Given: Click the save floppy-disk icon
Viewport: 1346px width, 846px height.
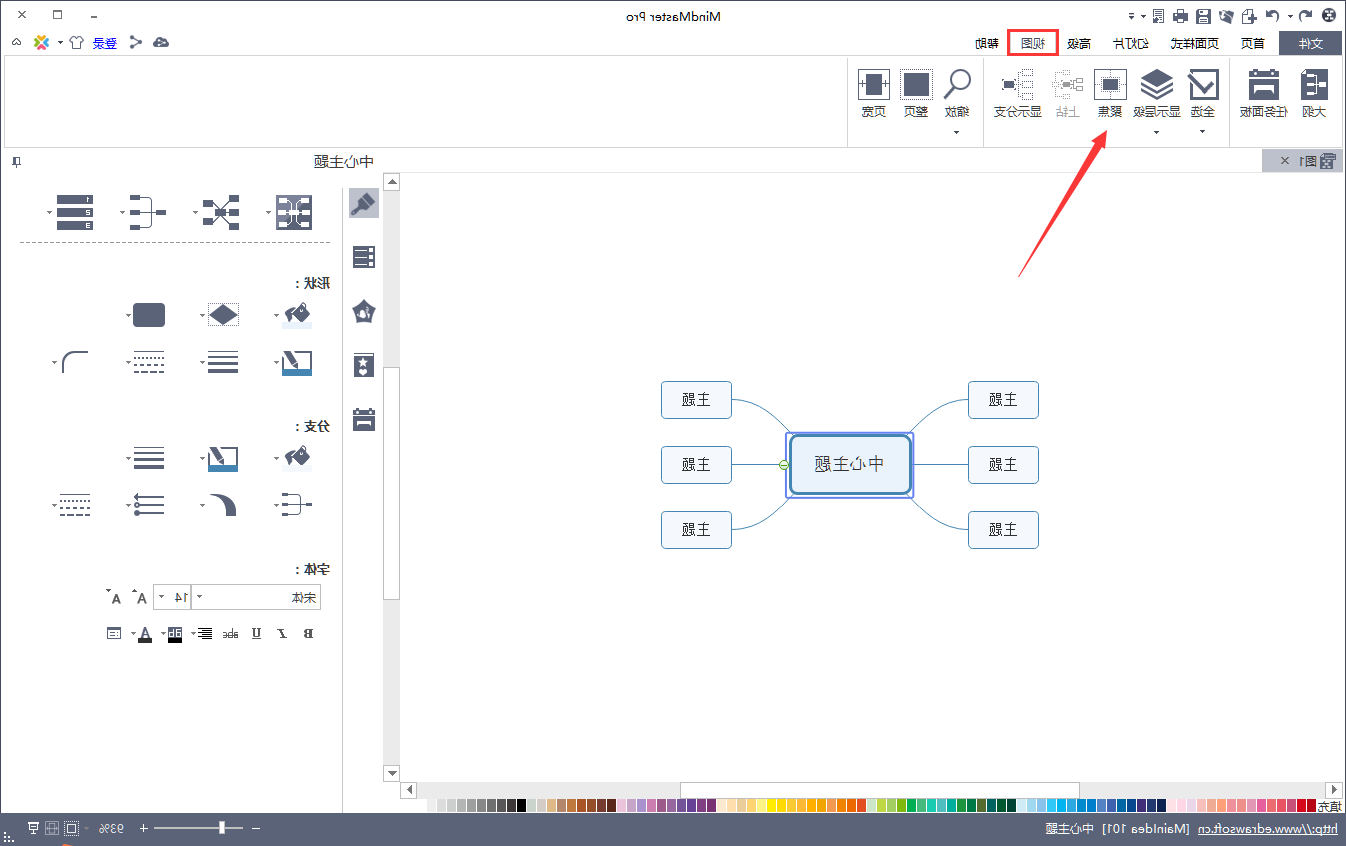Looking at the screenshot, I should click(x=1203, y=16).
